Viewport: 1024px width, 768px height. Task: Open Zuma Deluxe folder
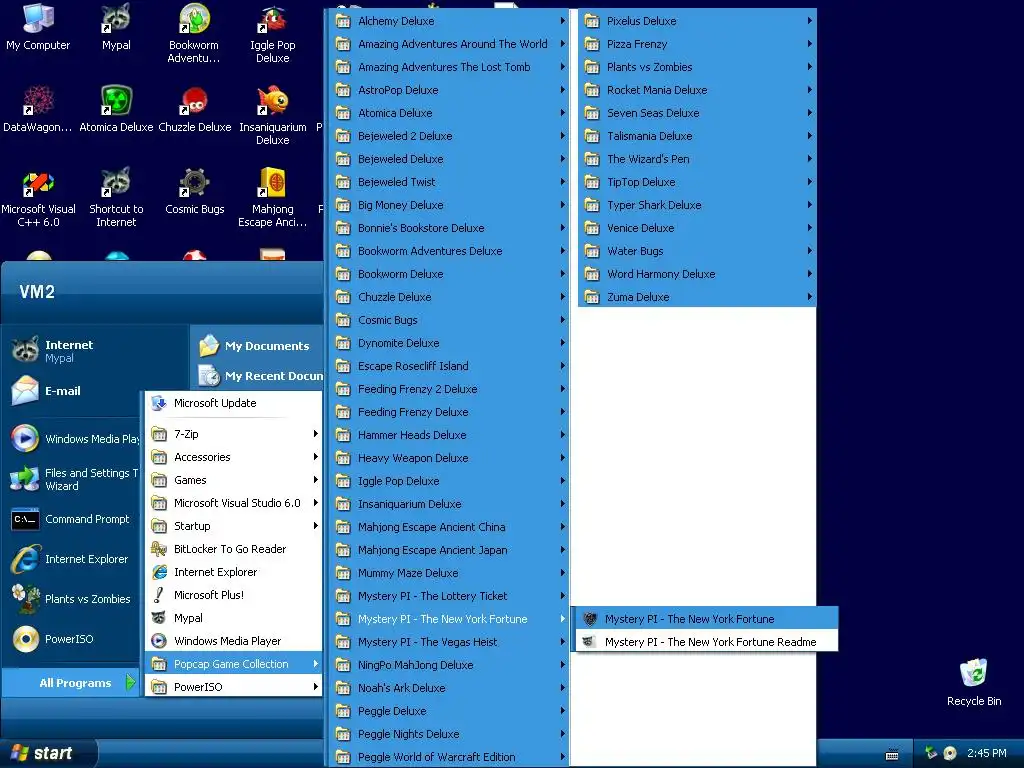[x=697, y=296]
